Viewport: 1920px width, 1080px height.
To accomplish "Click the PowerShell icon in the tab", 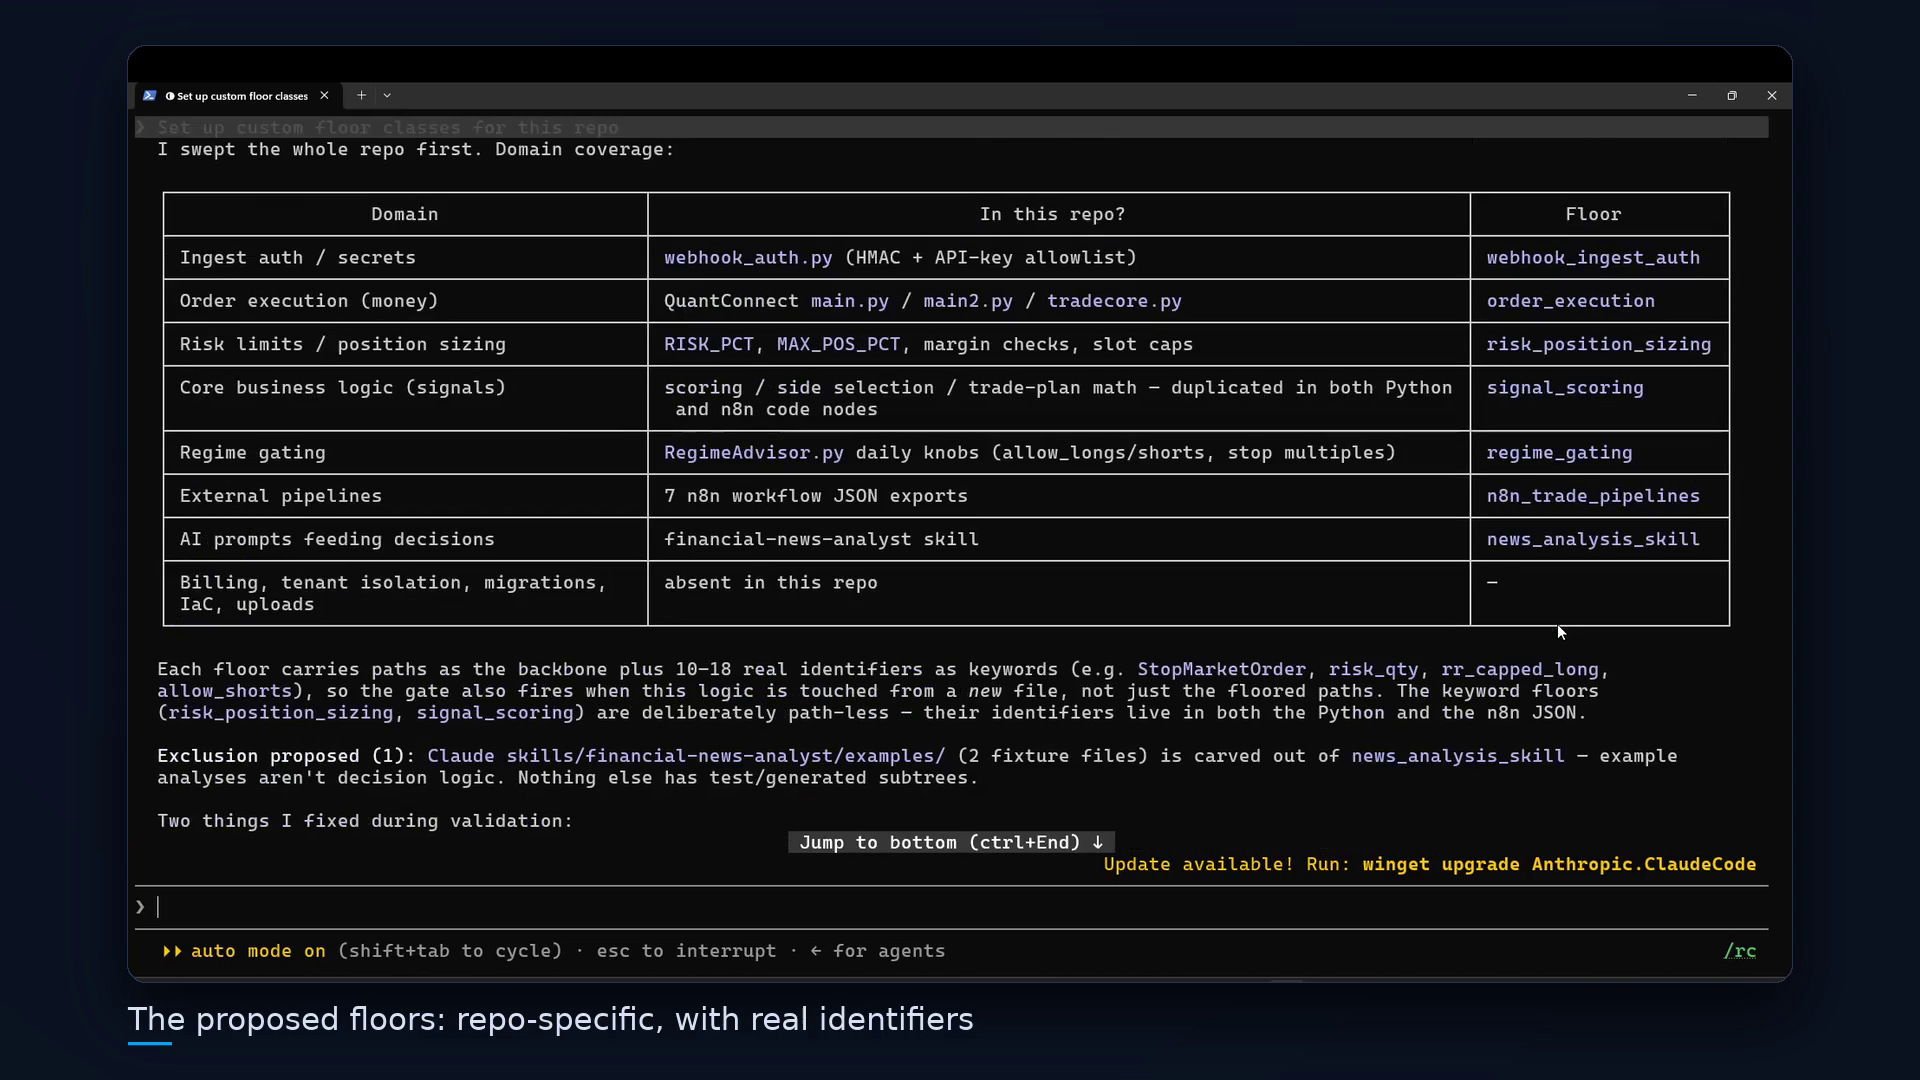I will 149,96.
